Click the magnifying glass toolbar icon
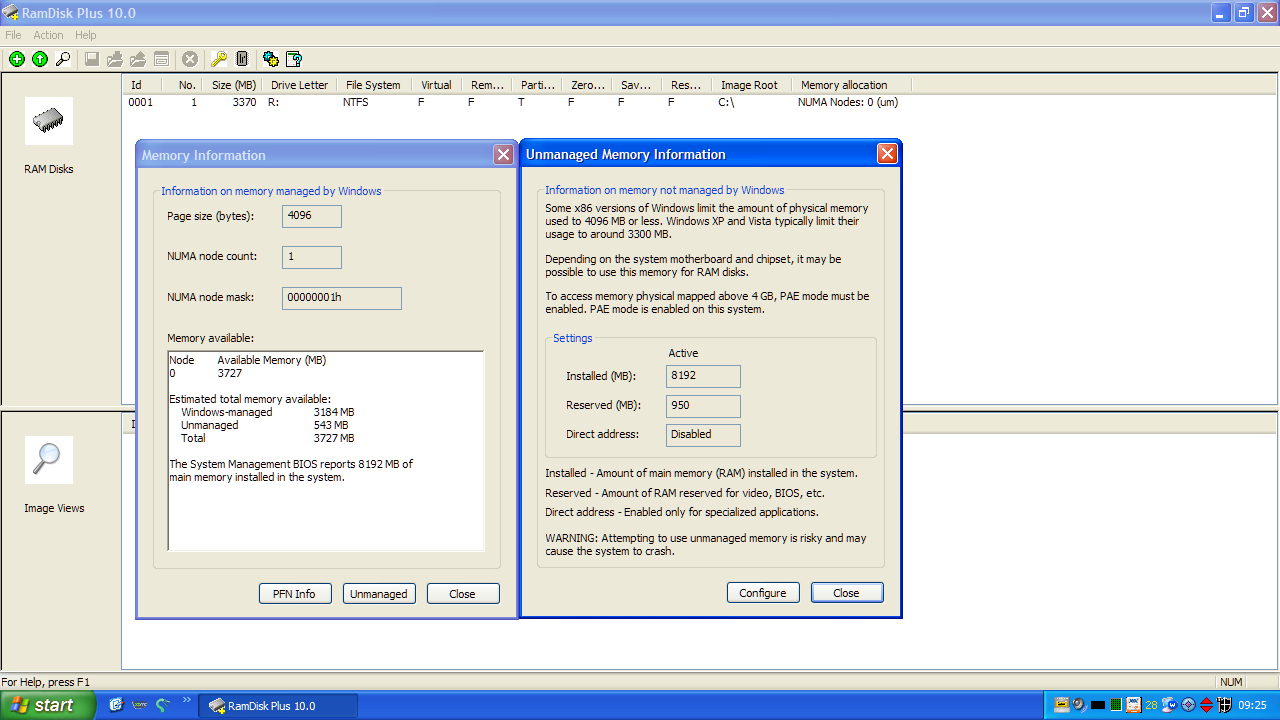This screenshot has width=1280, height=720. pos(63,59)
